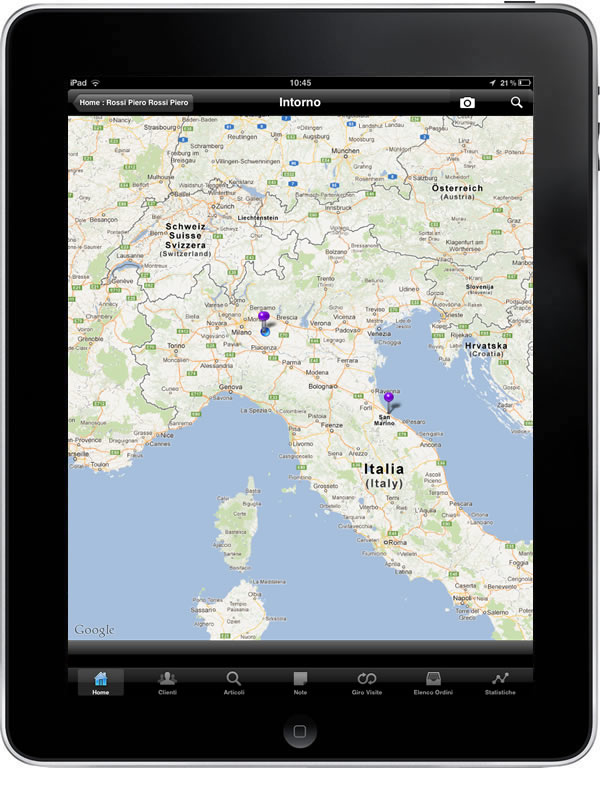Tap the 'München' city label

click(345, 151)
